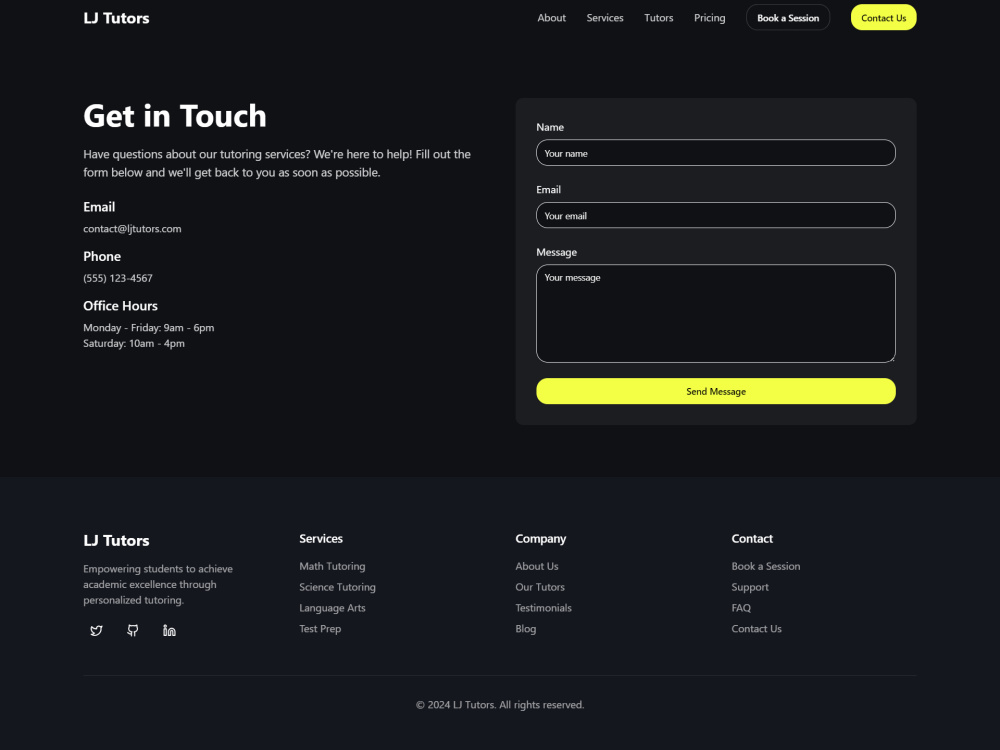The width and height of the screenshot is (1000, 750).
Task: Focus the Your email input field
Action: (x=716, y=216)
